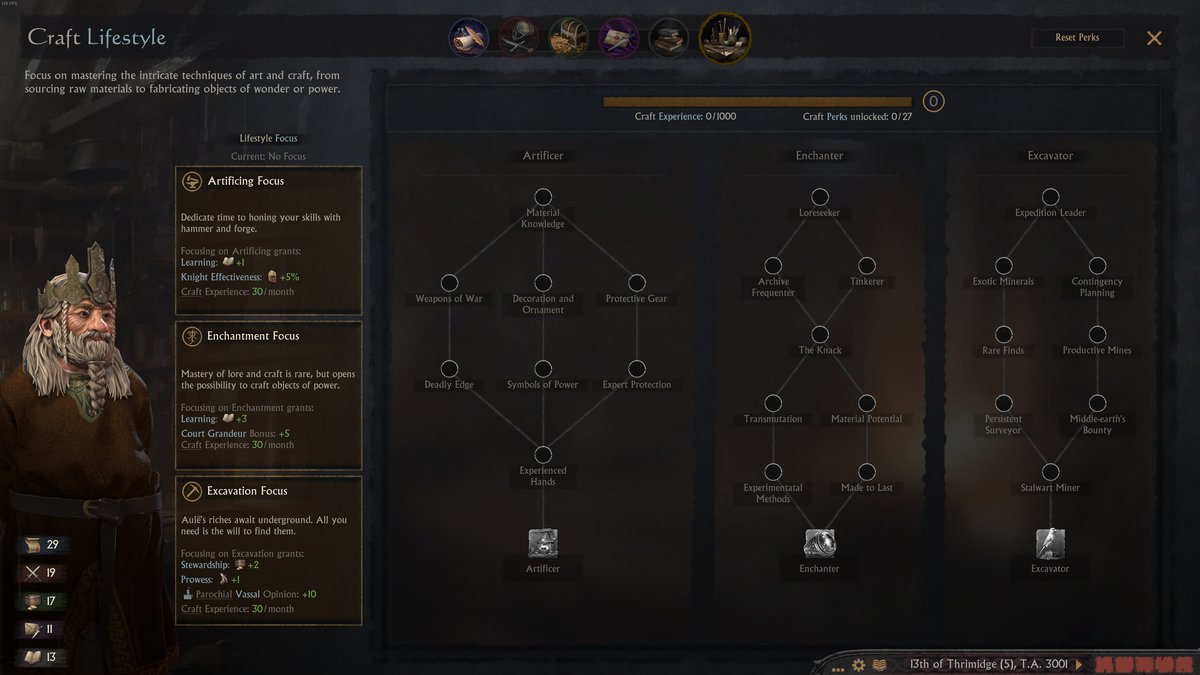1200x675 pixels.
Task: Click the Craft Experience progress bar
Action: [757, 101]
